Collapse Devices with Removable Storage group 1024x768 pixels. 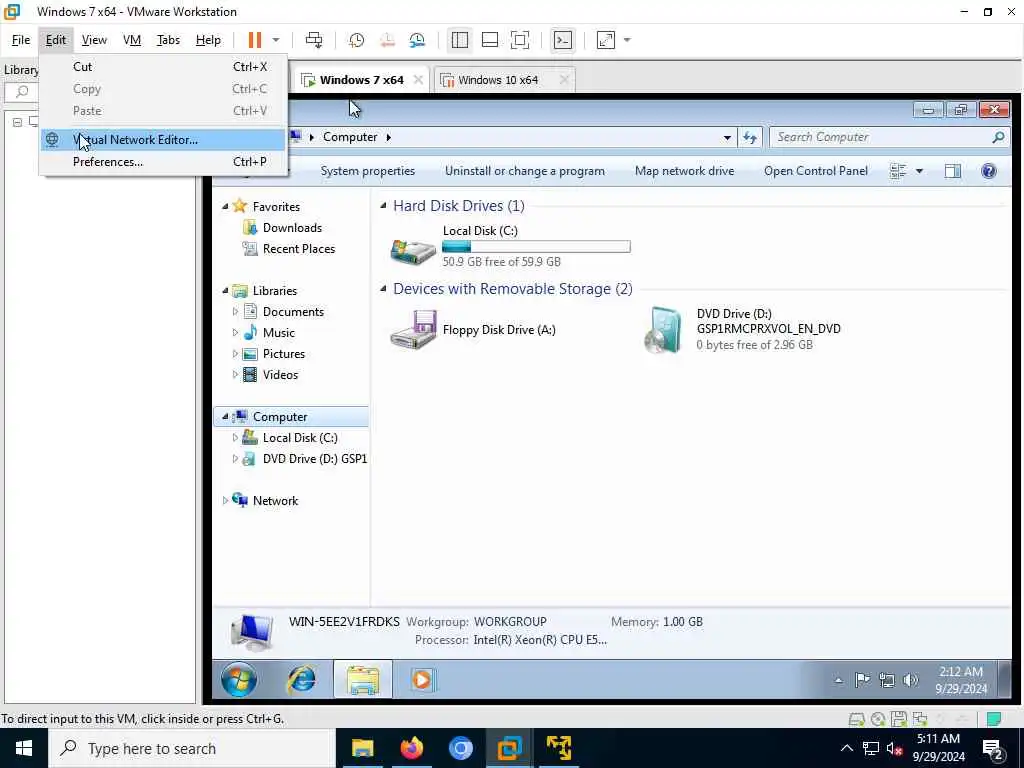(384, 289)
